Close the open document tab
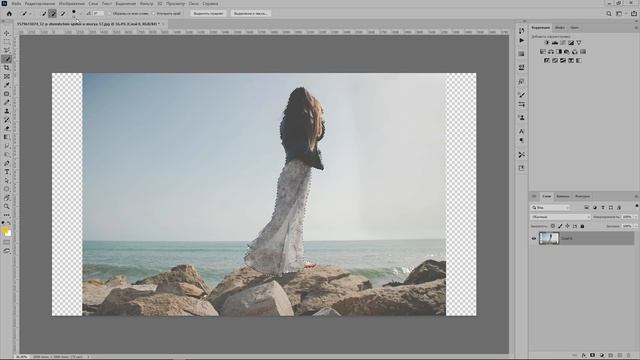The height and width of the screenshot is (360, 640). point(163,24)
